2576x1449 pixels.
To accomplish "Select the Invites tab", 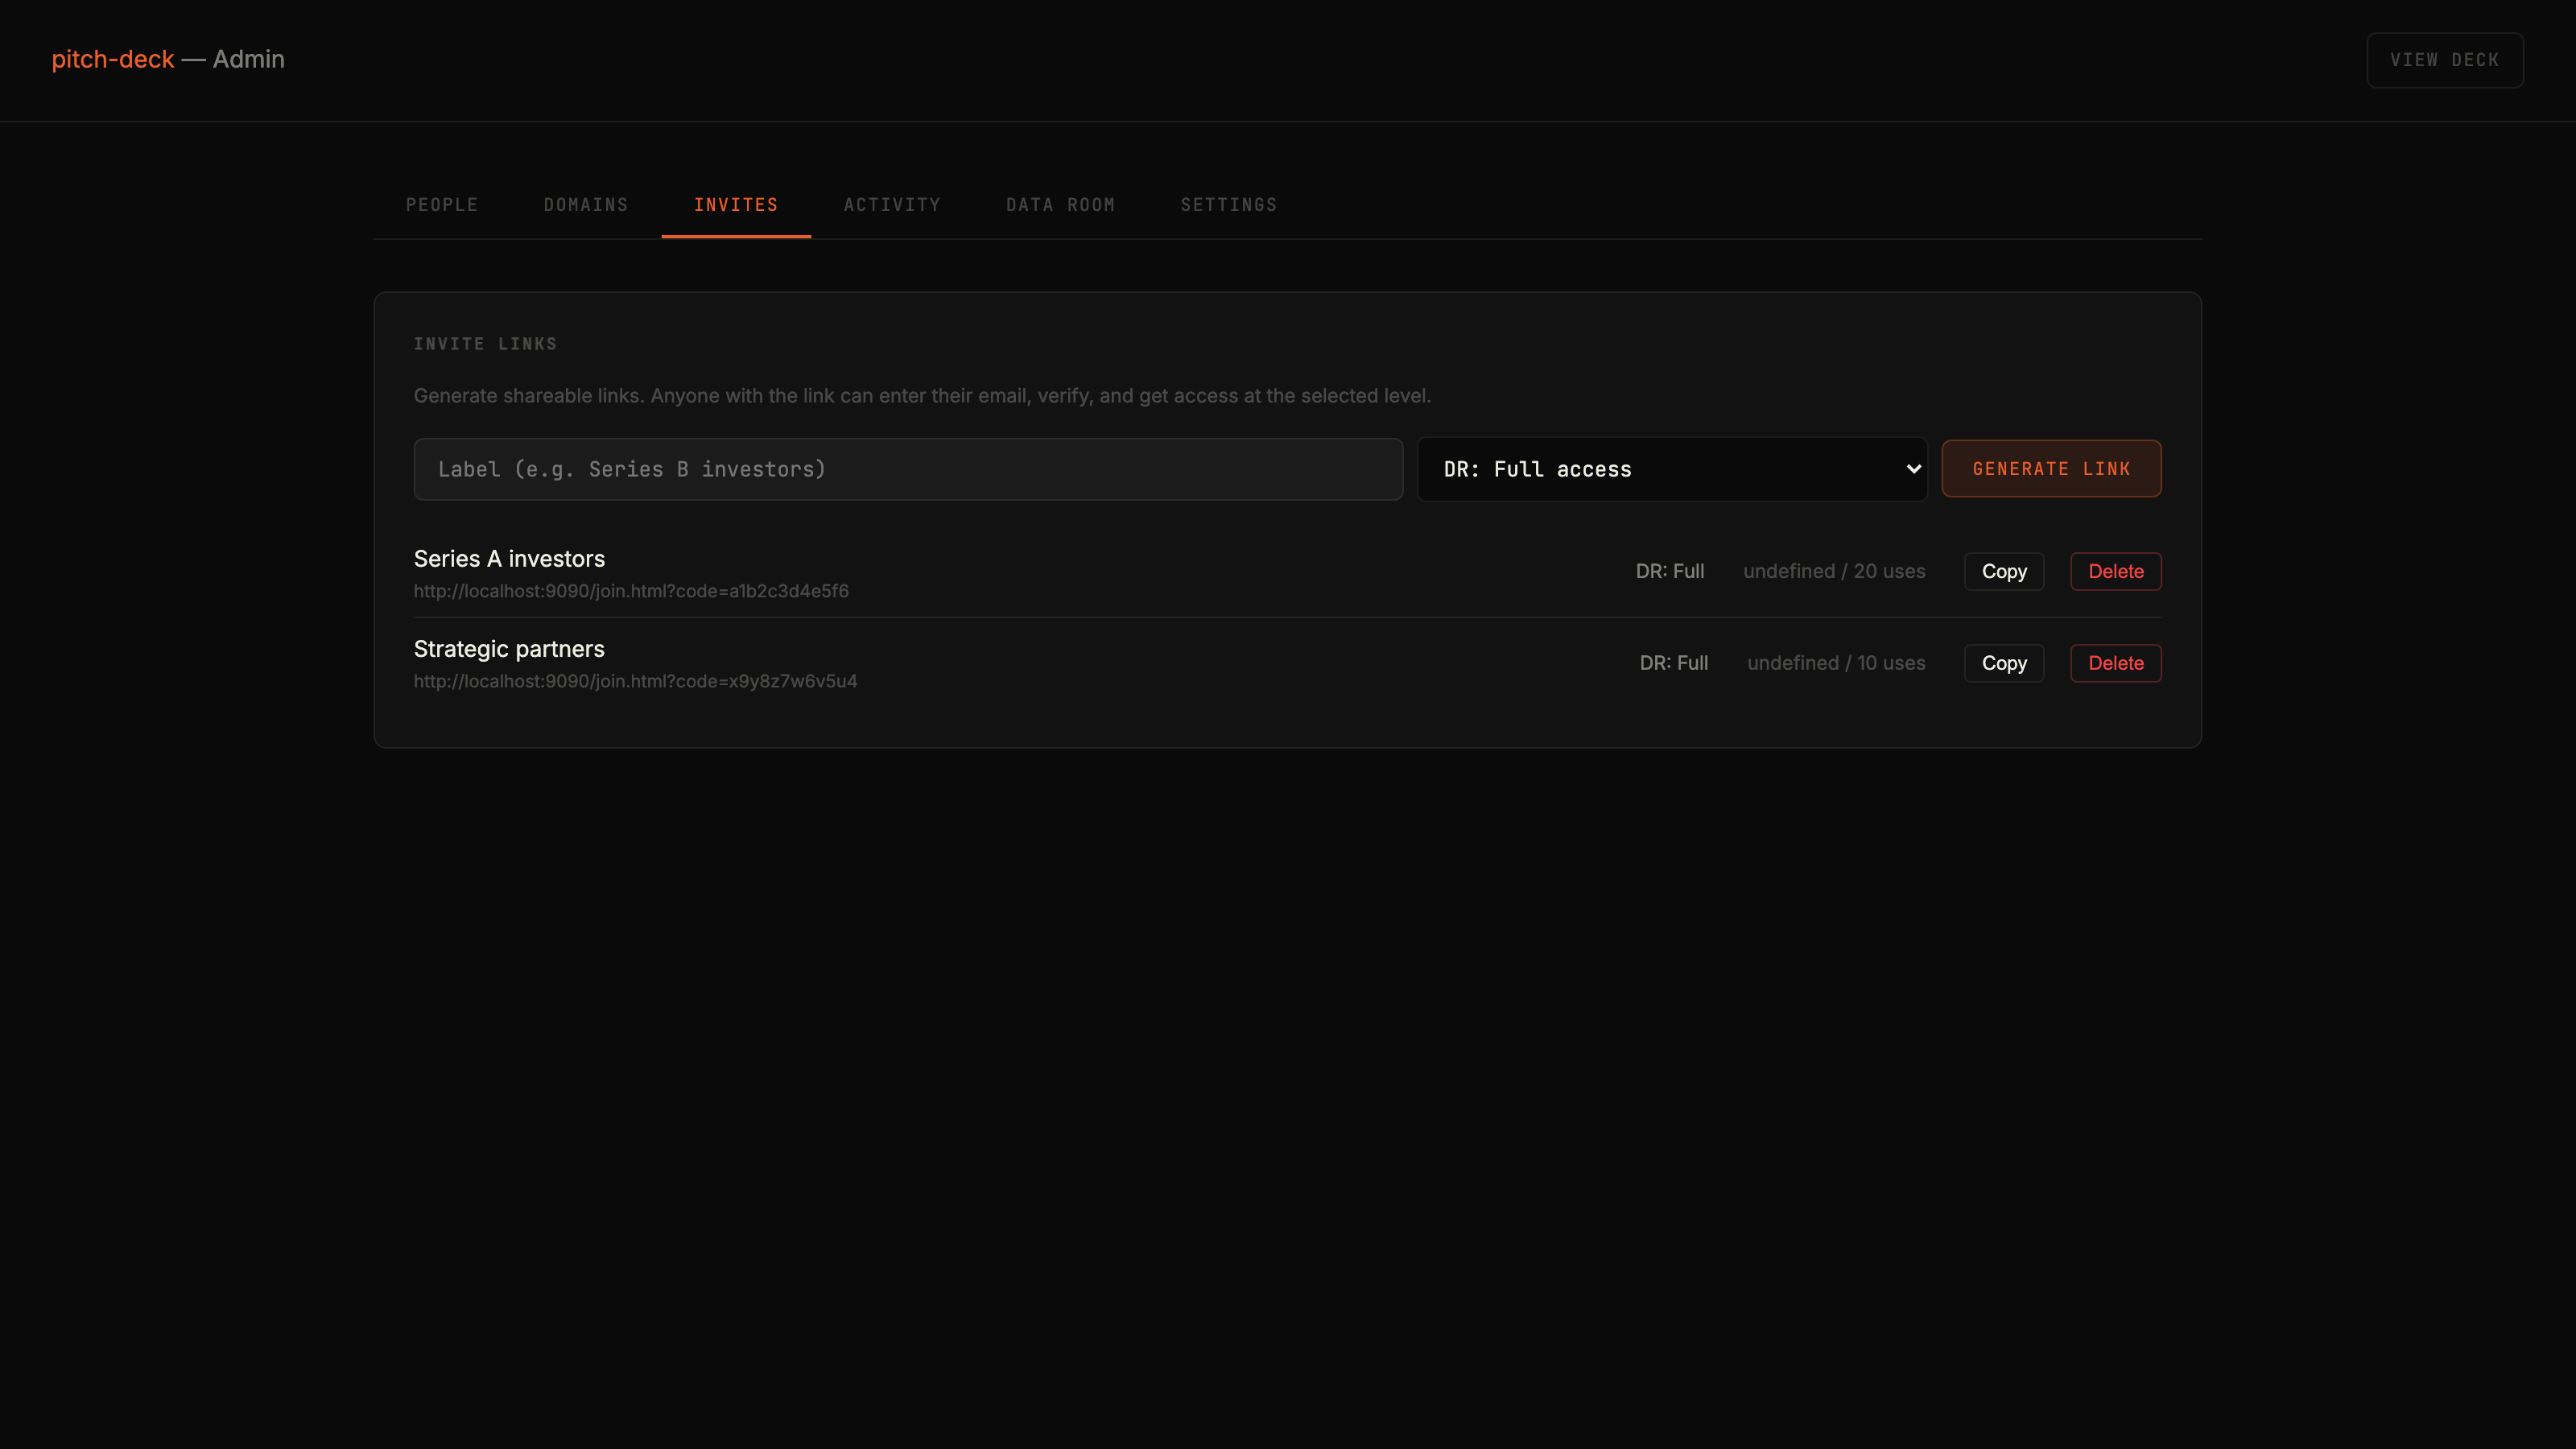I will [735, 204].
